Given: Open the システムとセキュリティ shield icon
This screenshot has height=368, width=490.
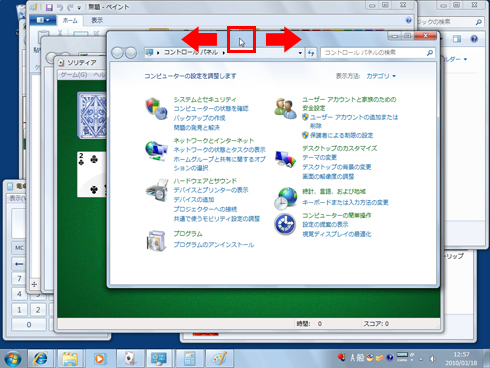Looking at the screenshot, I should tap(156, 109).
